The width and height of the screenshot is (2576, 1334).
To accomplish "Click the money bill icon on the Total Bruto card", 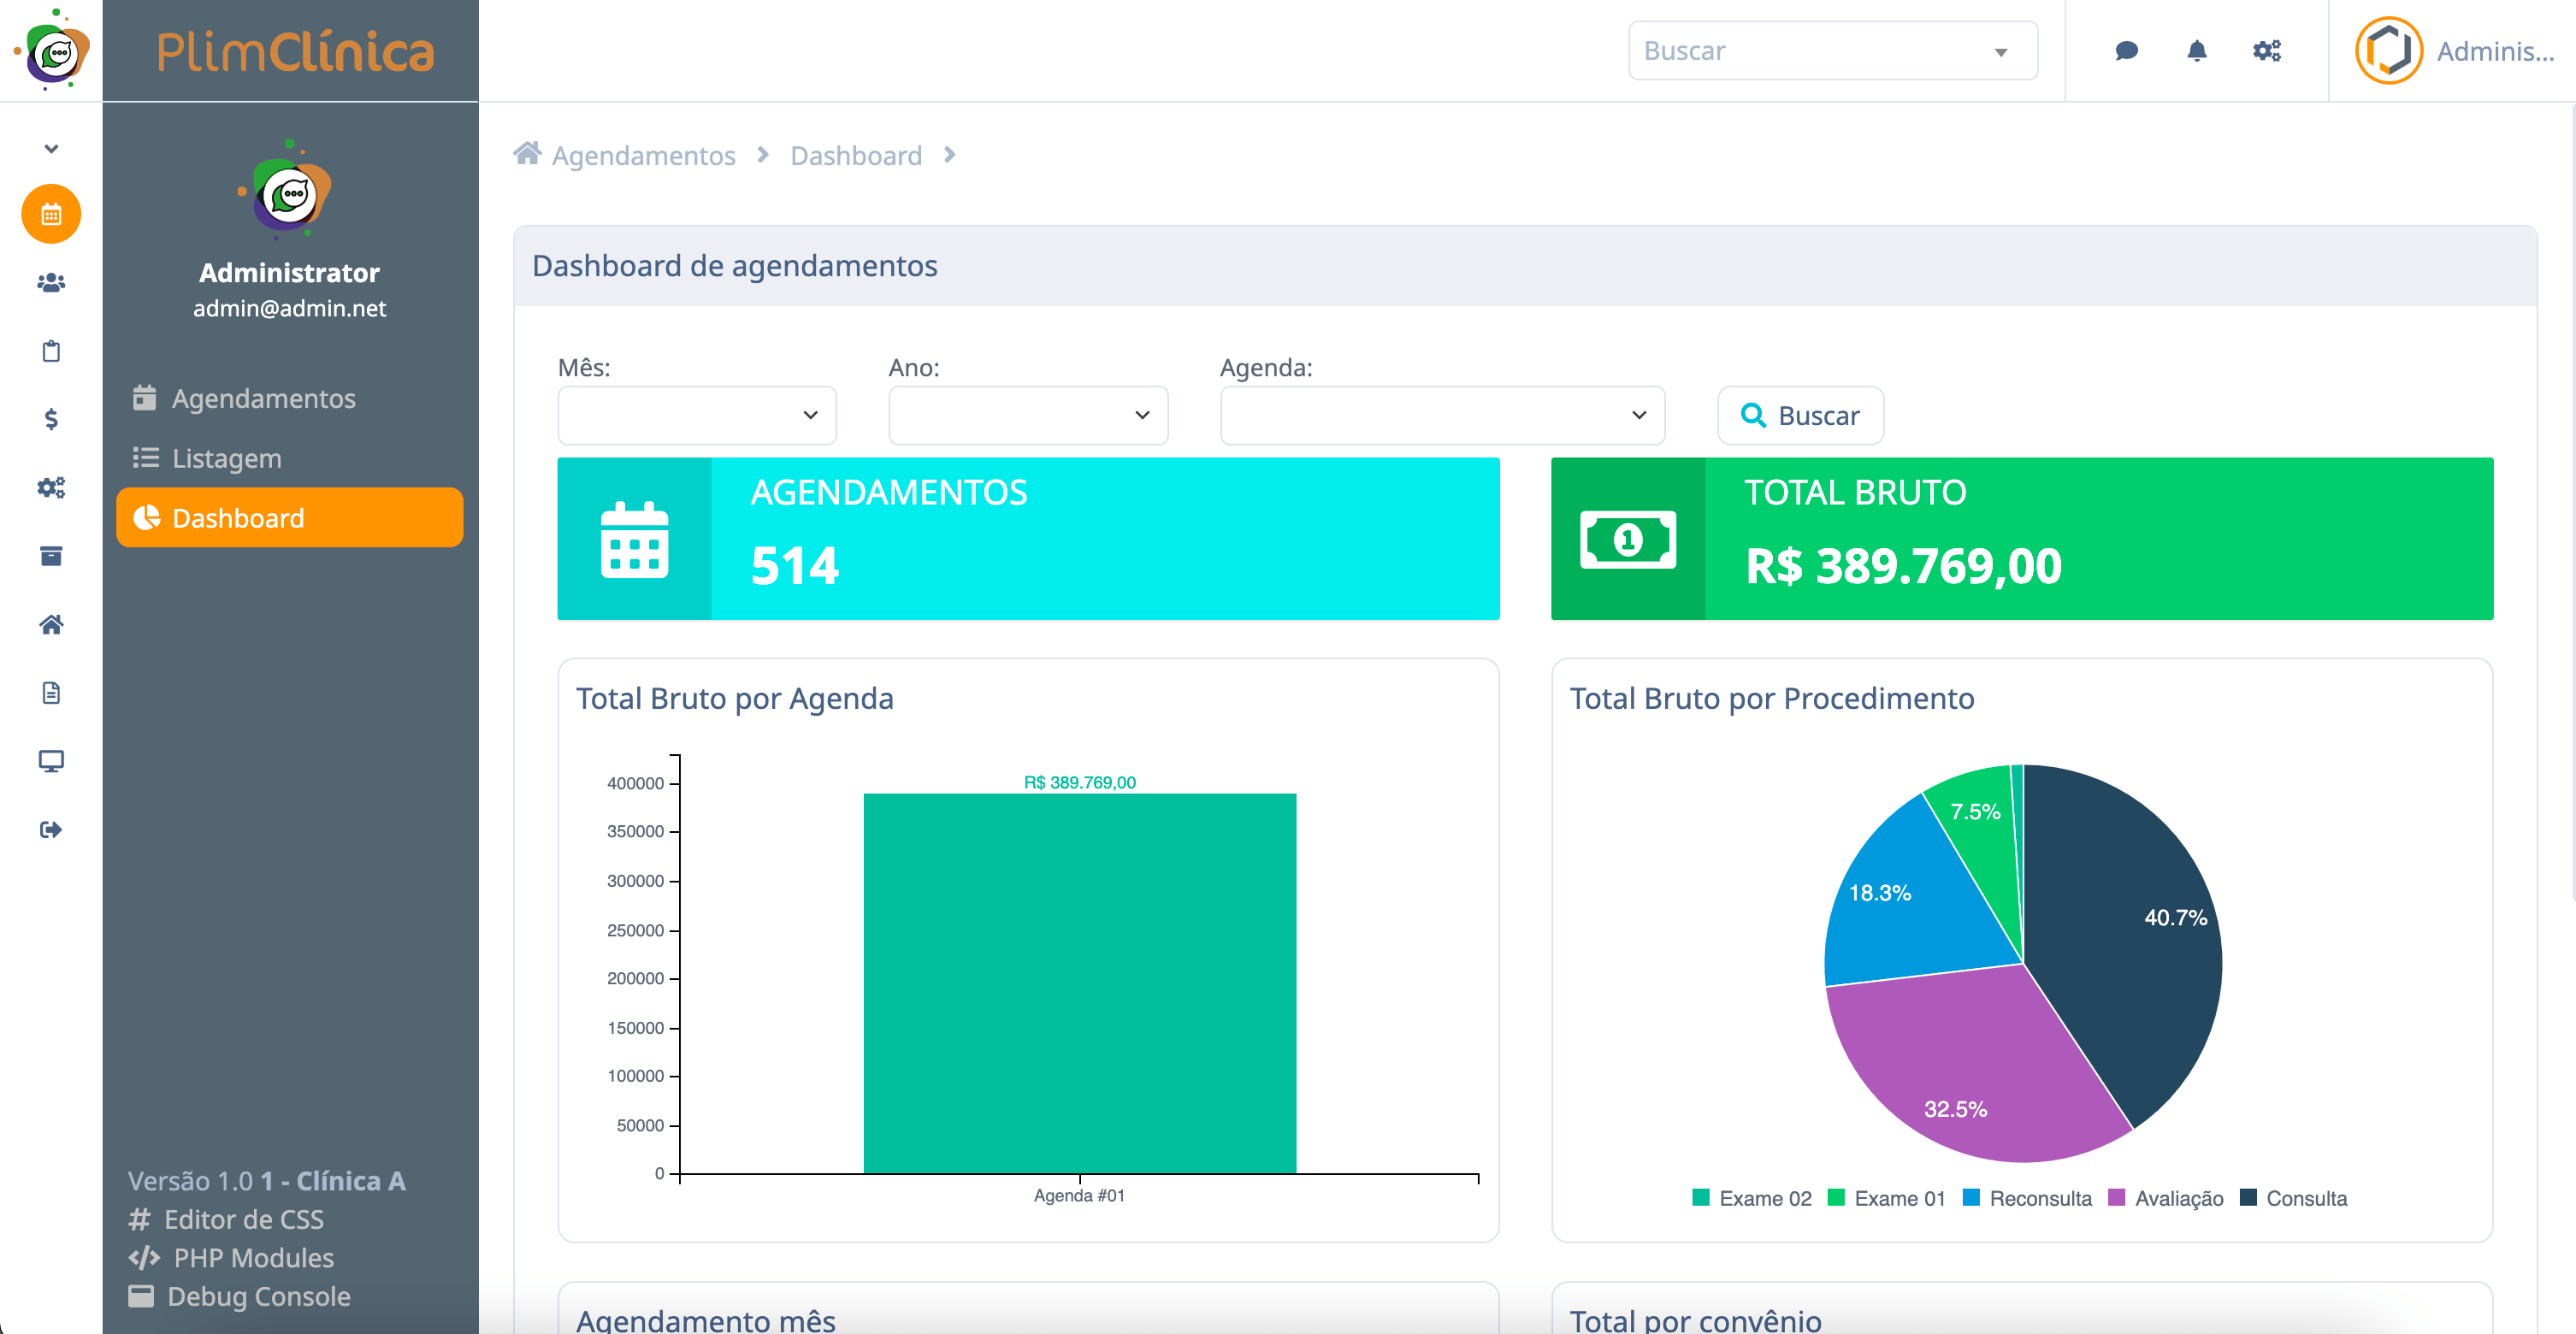I will tap(1628, 540).
